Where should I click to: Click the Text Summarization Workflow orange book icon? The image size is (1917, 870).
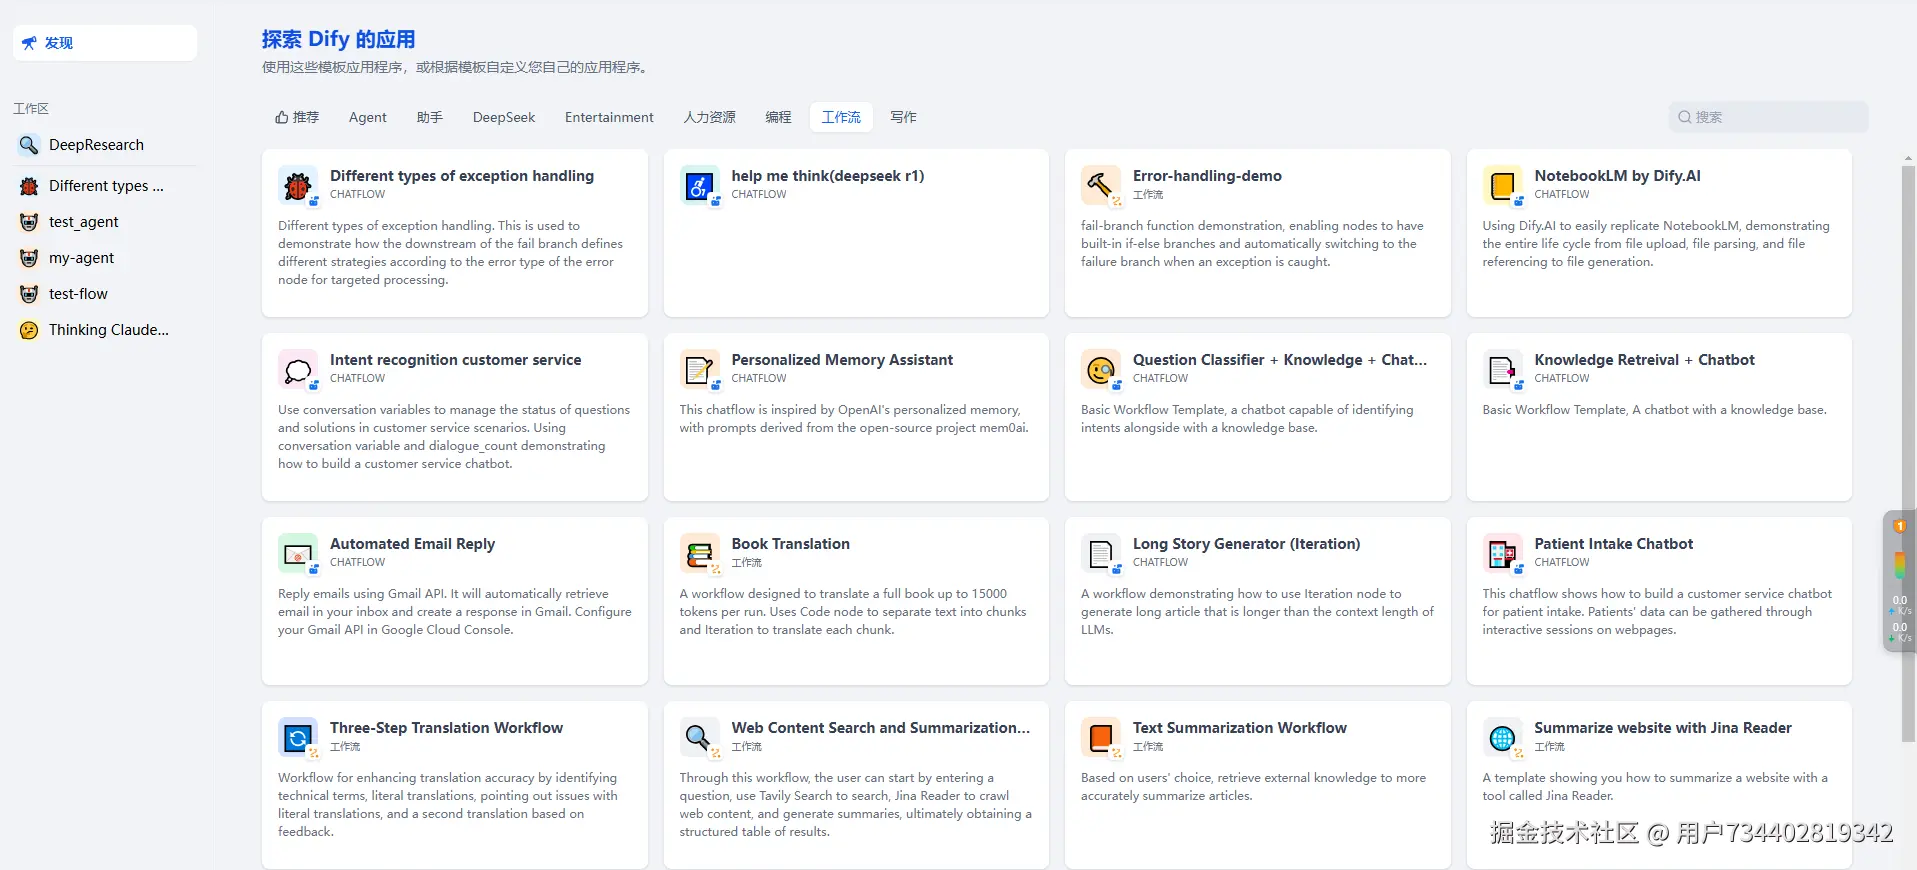[1100, 737]
